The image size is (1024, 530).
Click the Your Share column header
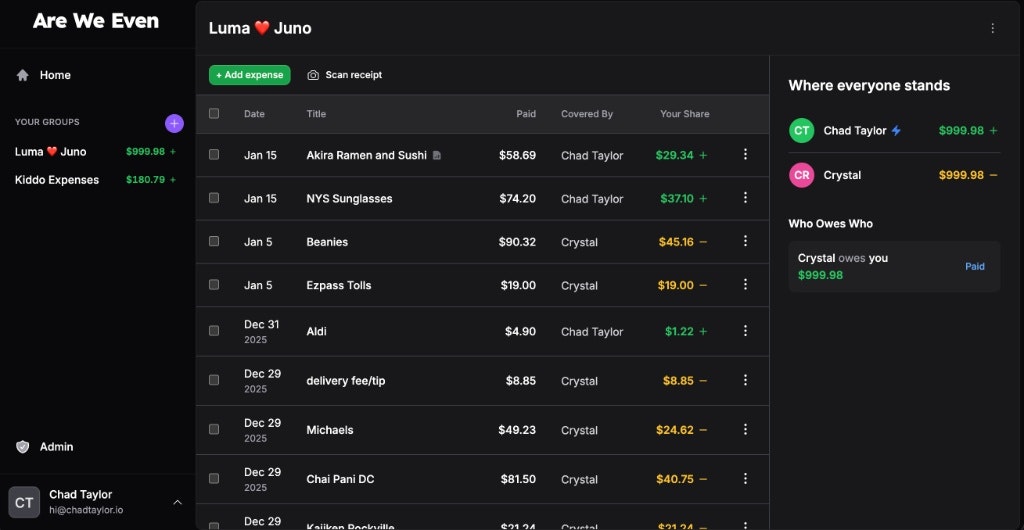684,114
